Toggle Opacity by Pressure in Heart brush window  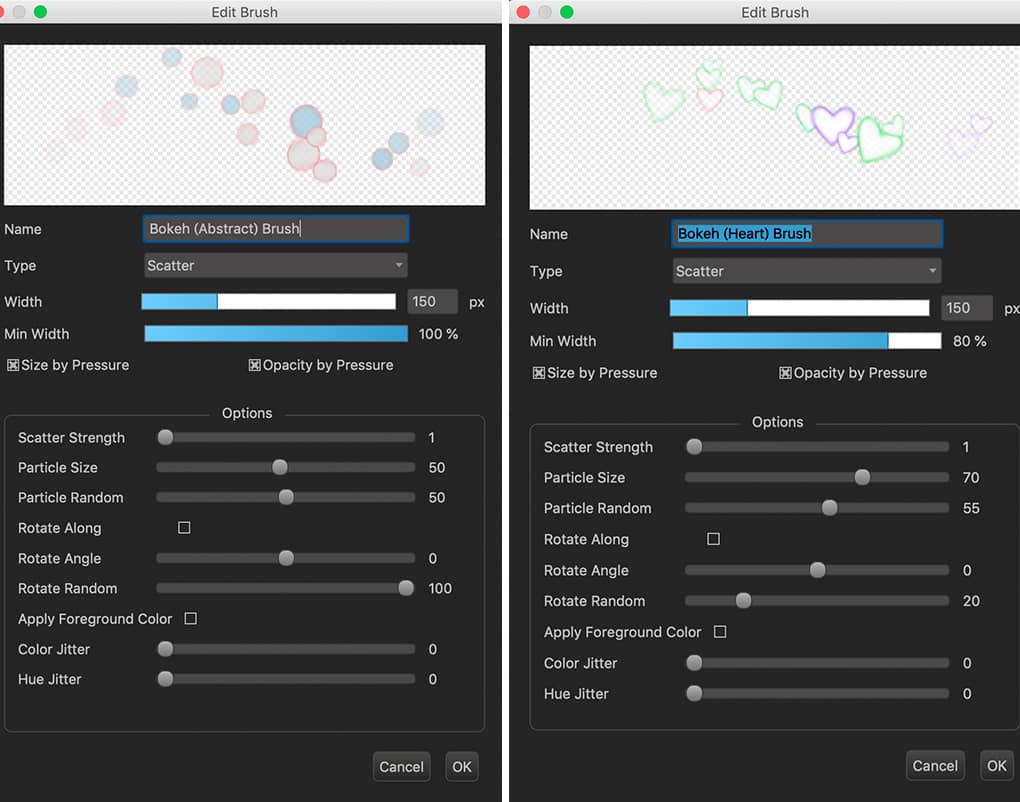pyautogui.click(x=785, y=373)
